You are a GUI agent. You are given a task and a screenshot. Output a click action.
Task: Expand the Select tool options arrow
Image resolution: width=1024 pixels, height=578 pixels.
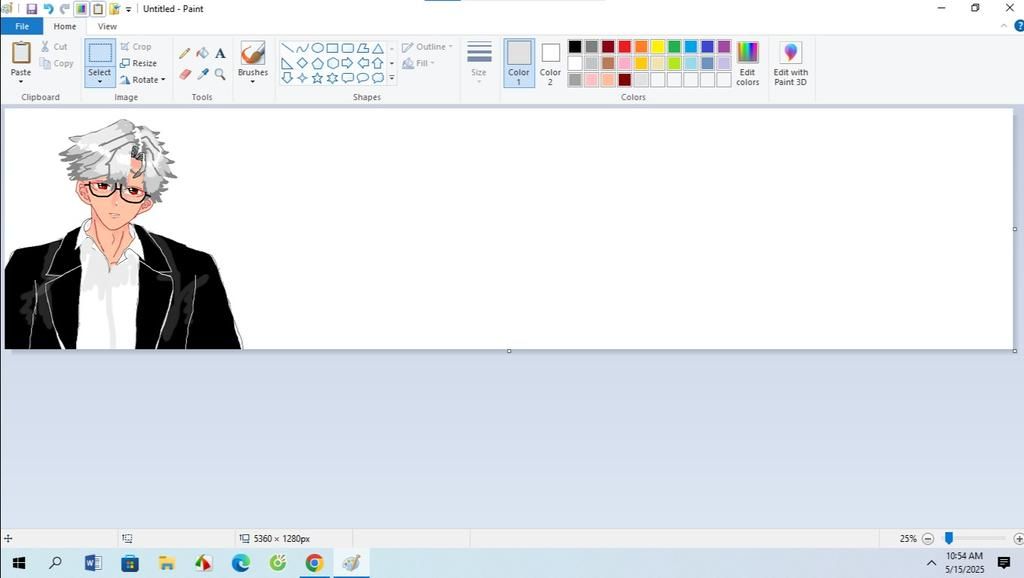(99, 82)
